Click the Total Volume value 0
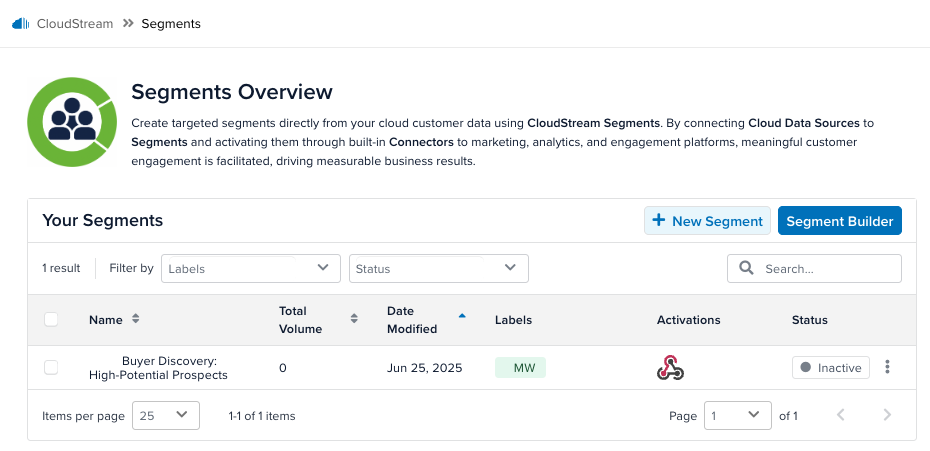Image resolution: width=930 pixels, height=451 pixels. (x=282, y=368)
